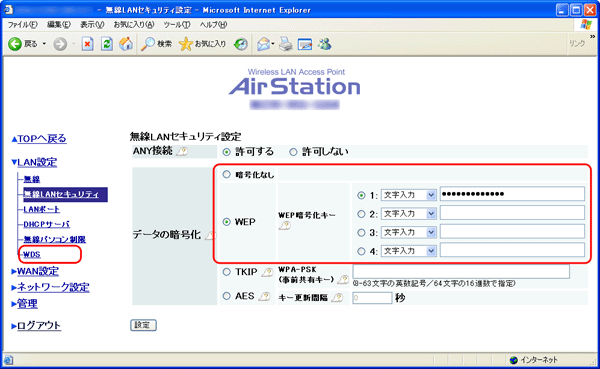The height and width of the screenshot is (369, 600).
Task: Open help icon beside ANY接続 label
Action: pyautogui.click(x=182, y=152)
